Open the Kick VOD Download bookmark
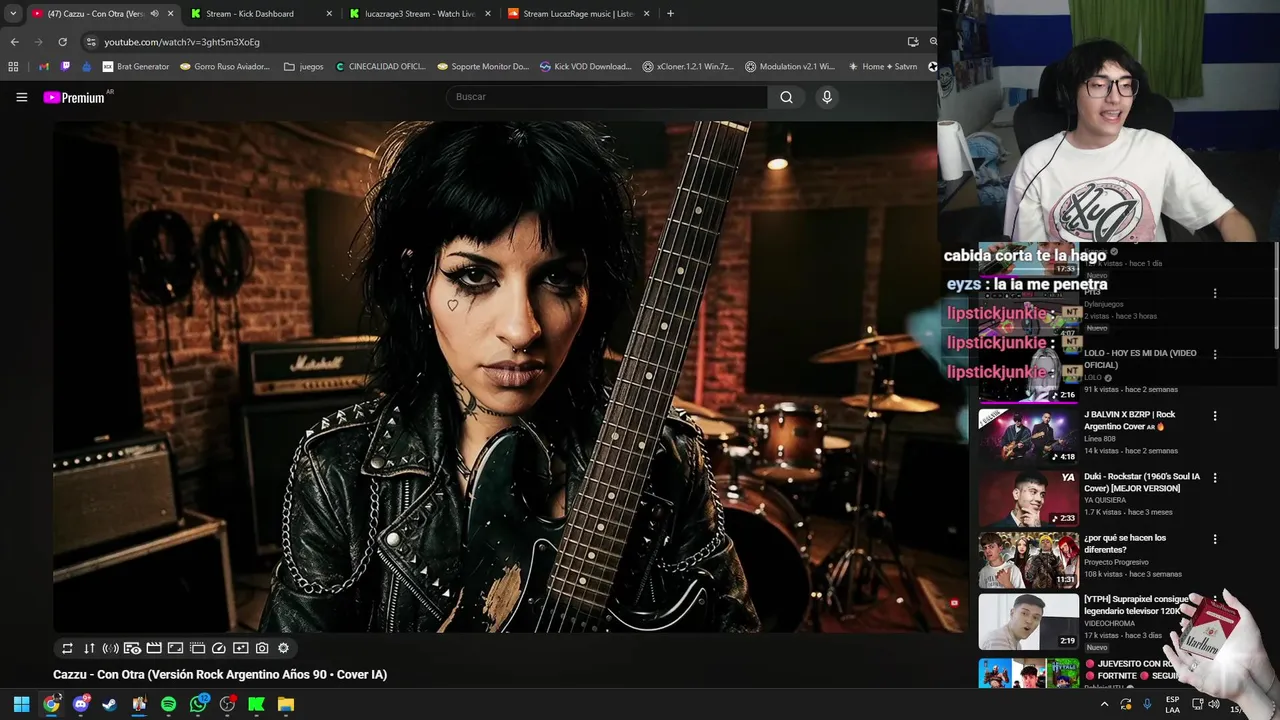Screen dimensions: 1280x720 [x=586, y=67]
